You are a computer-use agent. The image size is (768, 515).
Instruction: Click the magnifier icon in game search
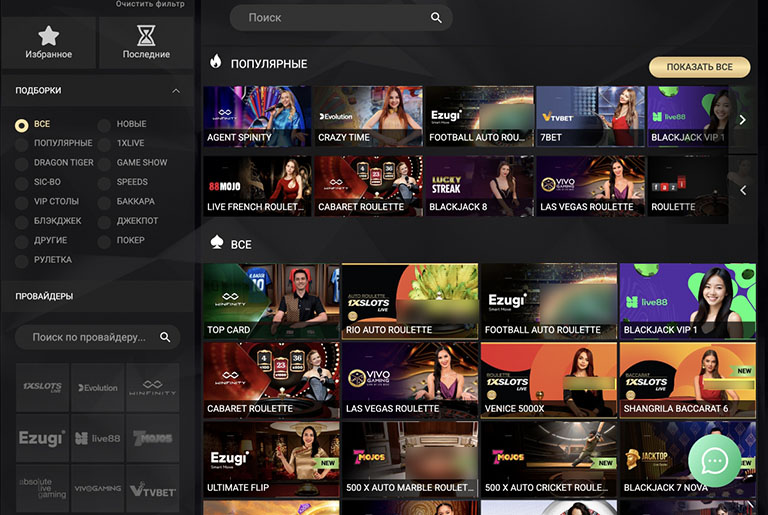436,18
